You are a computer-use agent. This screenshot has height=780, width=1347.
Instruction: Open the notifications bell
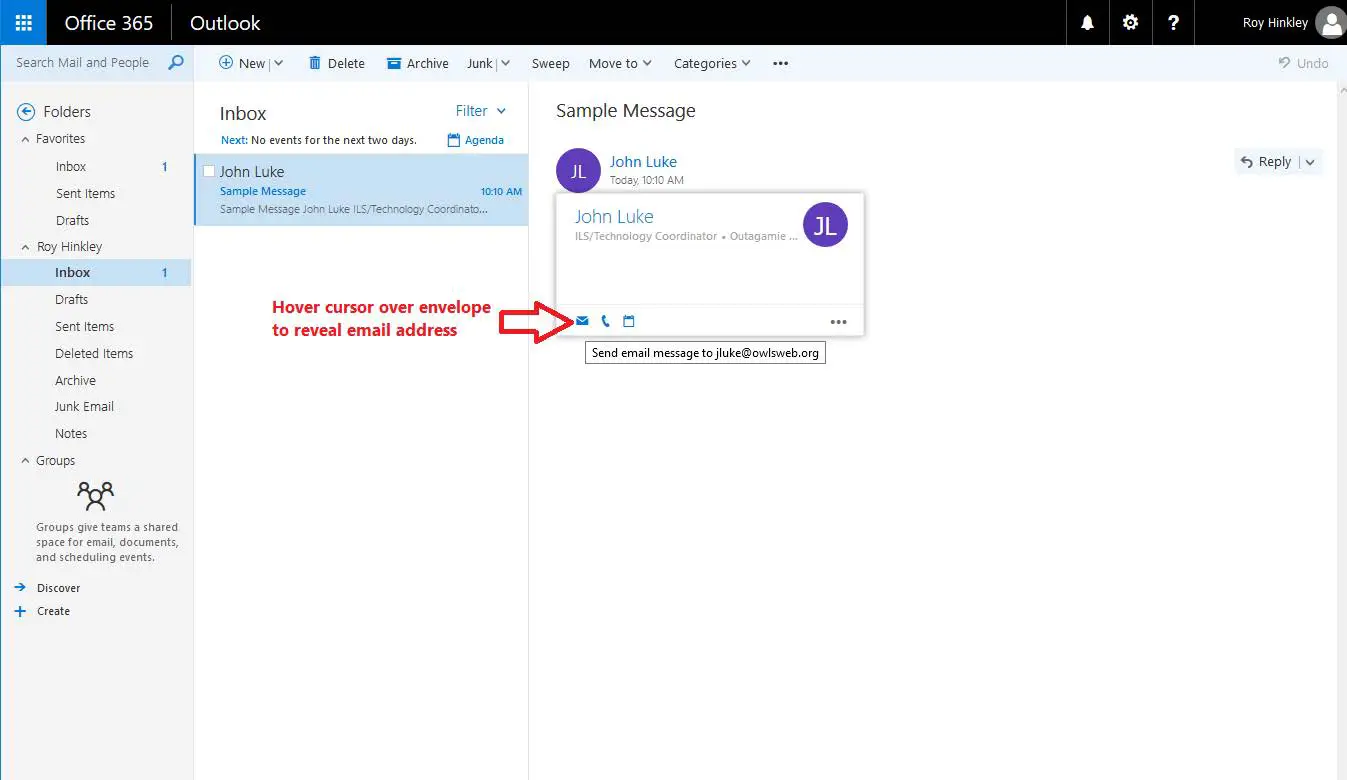click(x=1087, y=22)
